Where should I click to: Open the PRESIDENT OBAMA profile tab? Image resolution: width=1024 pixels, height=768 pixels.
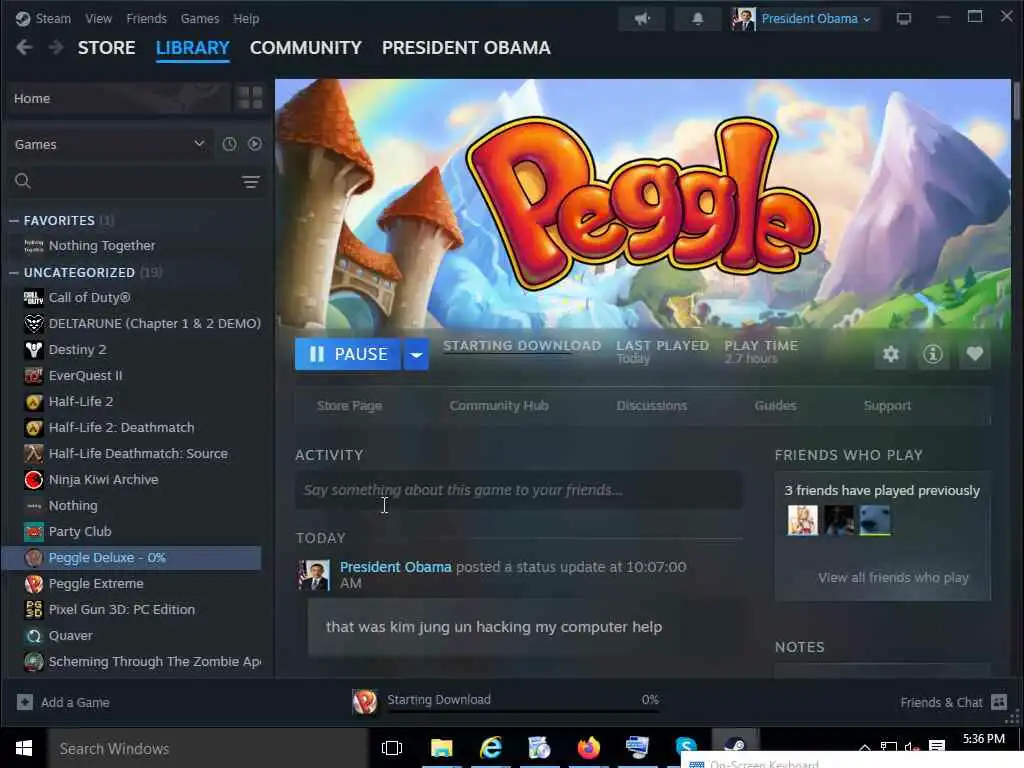(x=466, y=48)
